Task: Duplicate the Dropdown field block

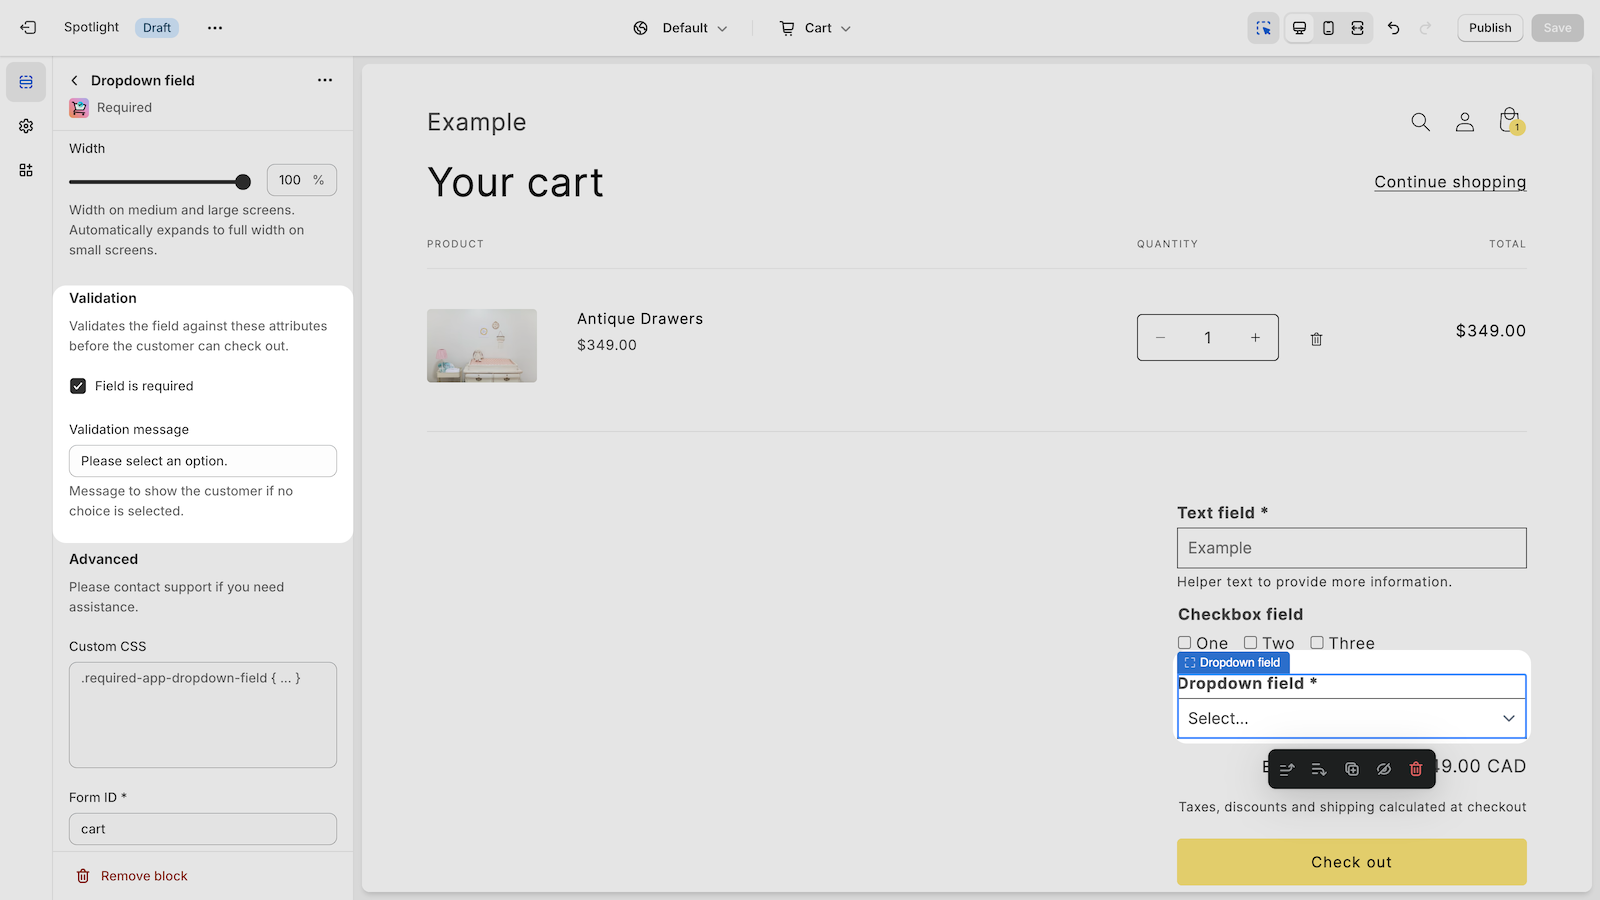Action: [x=1351, y=769]
